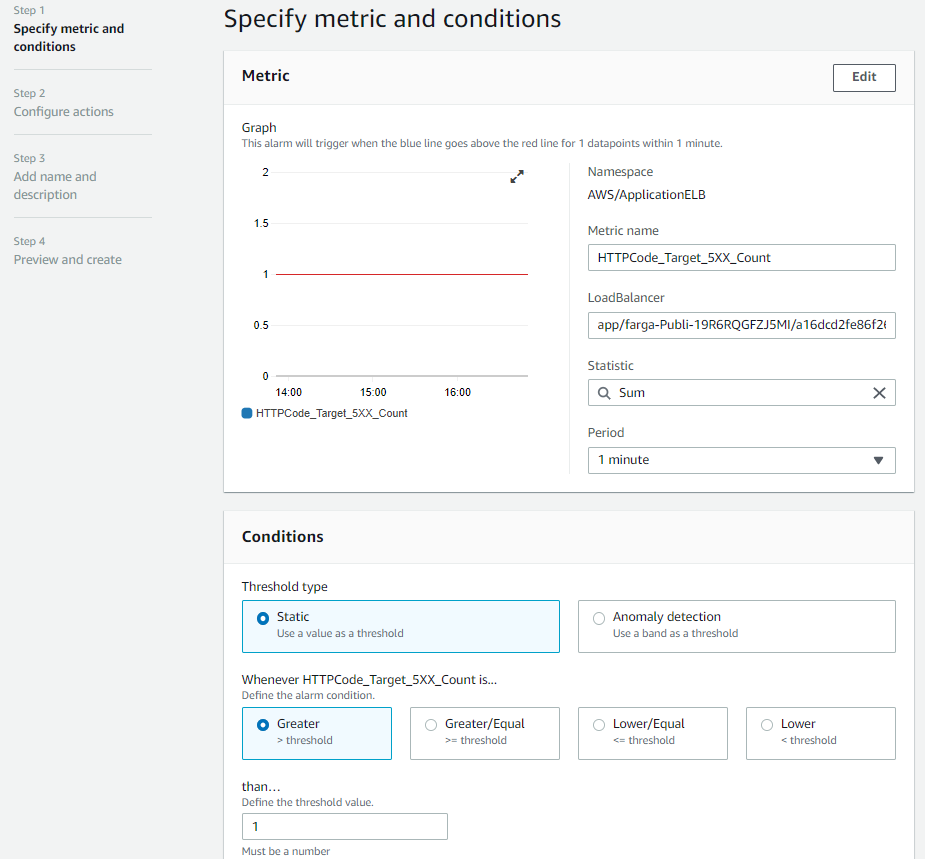Image resolution: width=925 pixels, height=859 pixels.
Task: Choose the Lower than threshold condition
Action: (x=767, y=723)
